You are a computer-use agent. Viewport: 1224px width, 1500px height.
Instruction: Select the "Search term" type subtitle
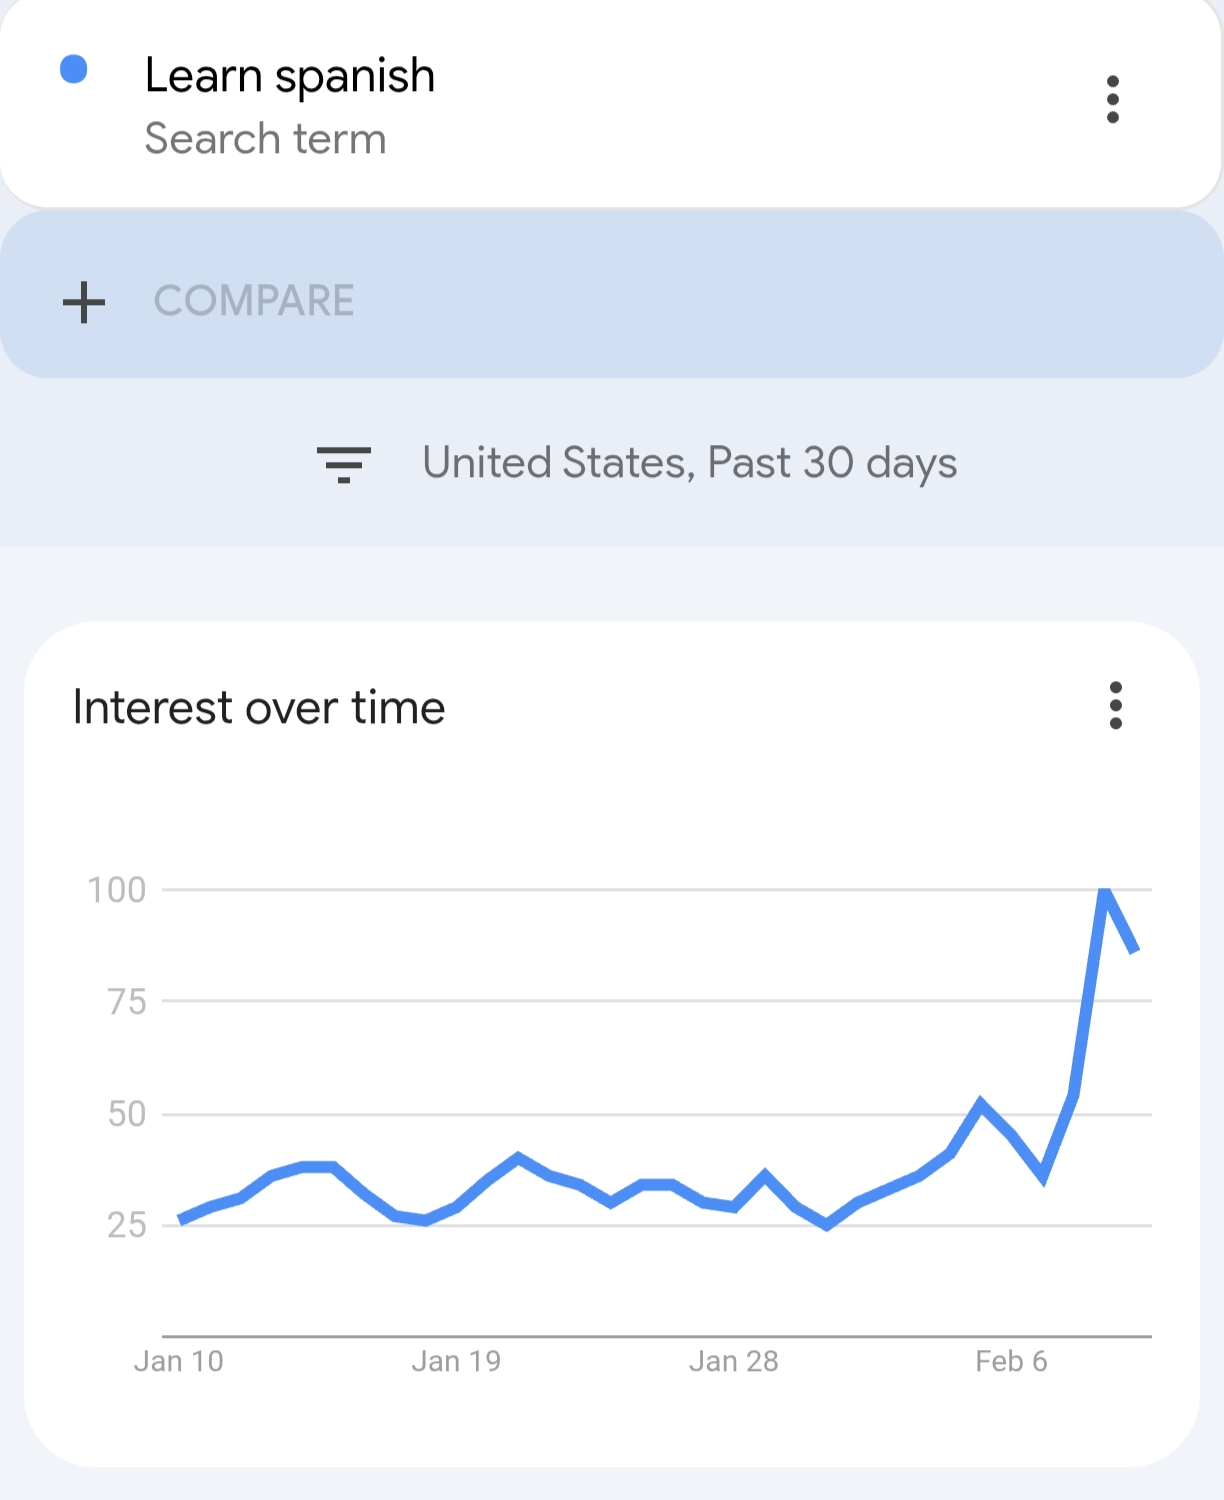[x=265, y=139]
